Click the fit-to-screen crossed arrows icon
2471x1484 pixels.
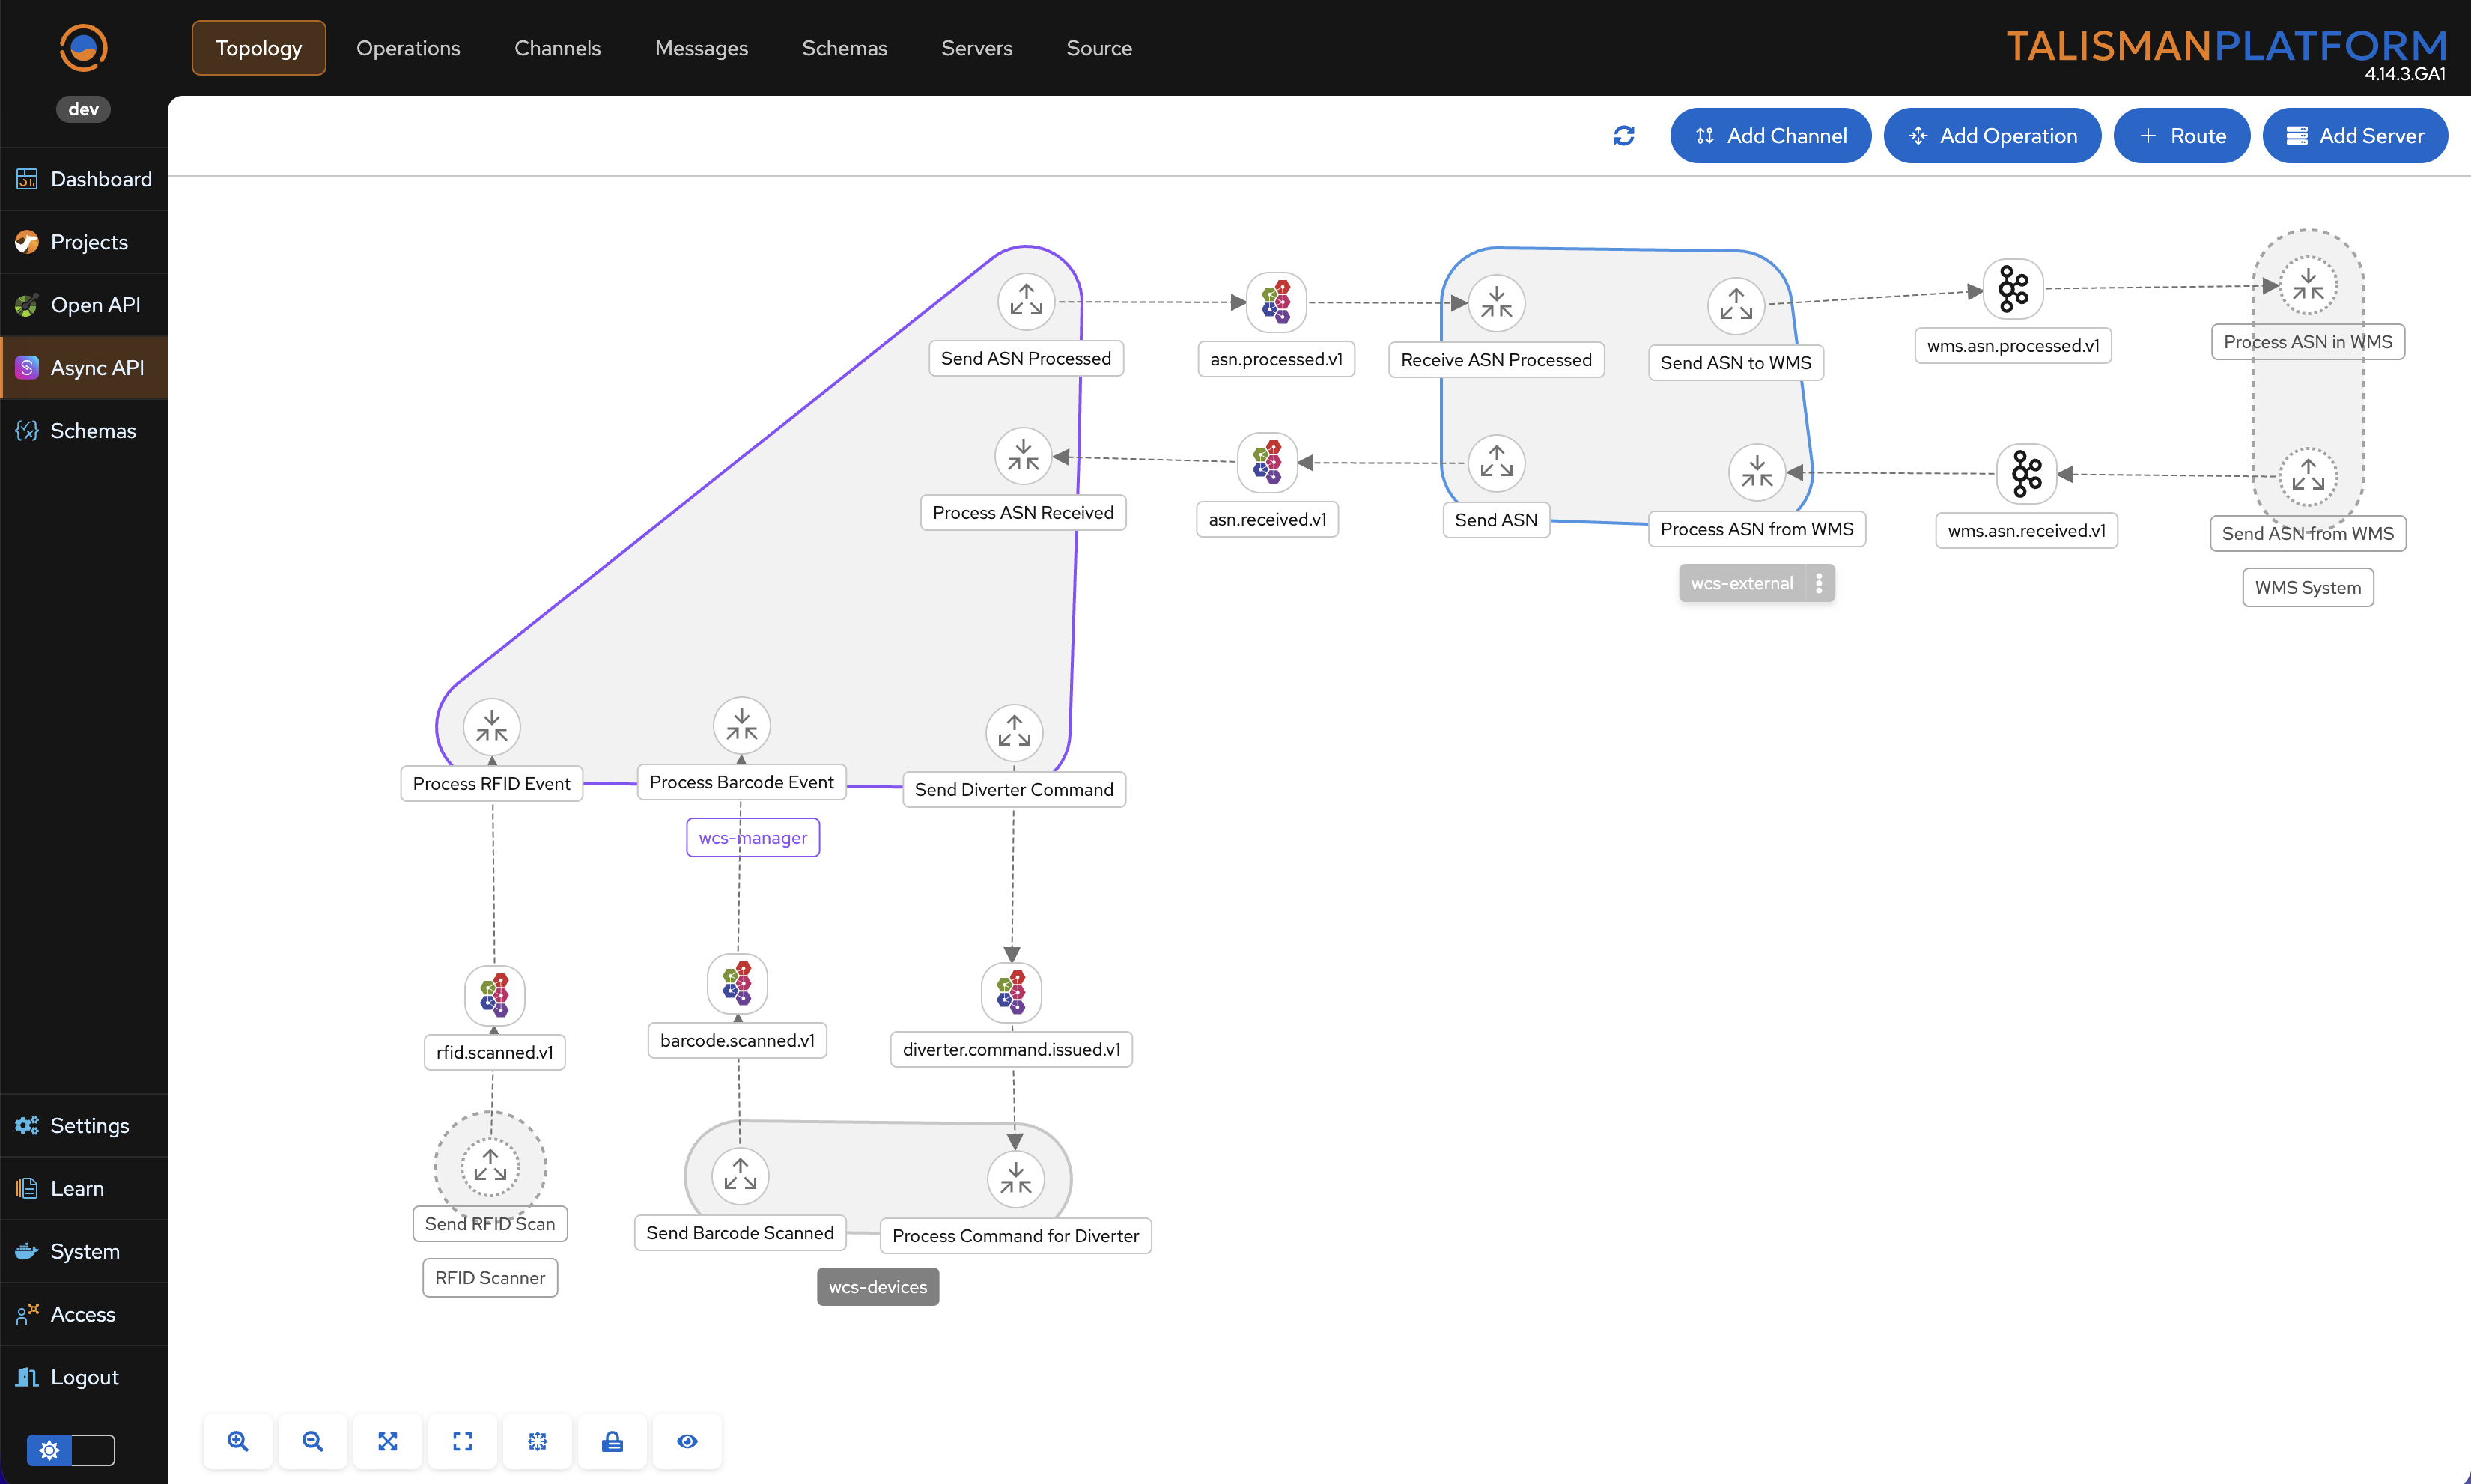tap(387, 1441)
